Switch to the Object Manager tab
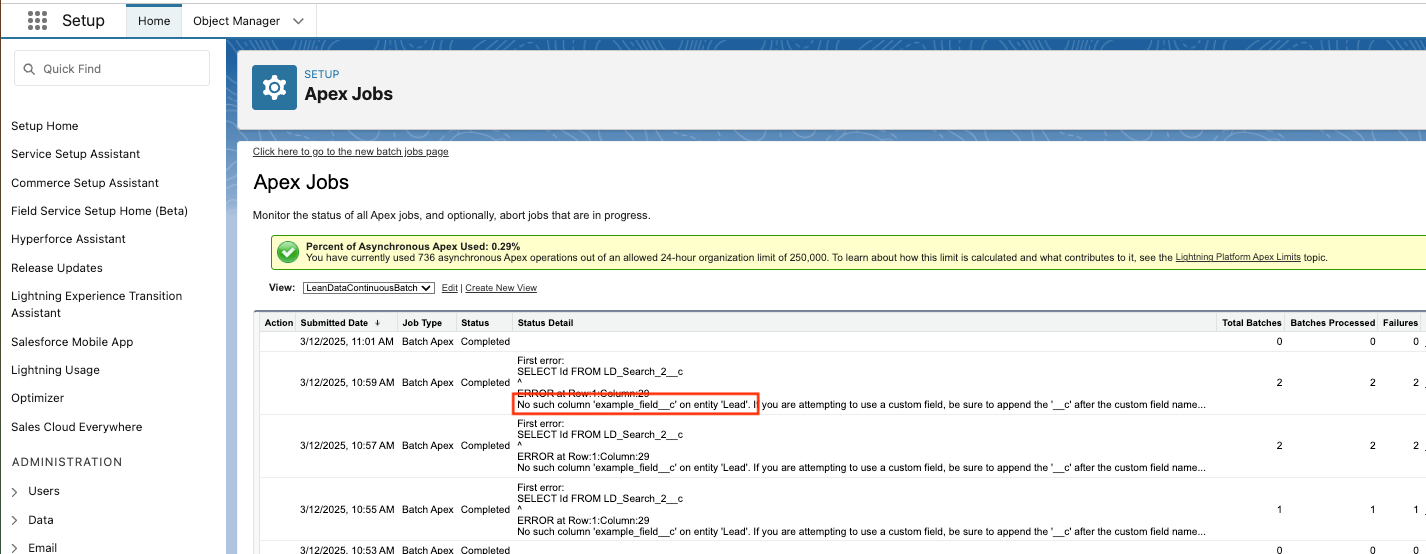The height and width of the screenshot is (554, 1426). (x=236, y=21)
